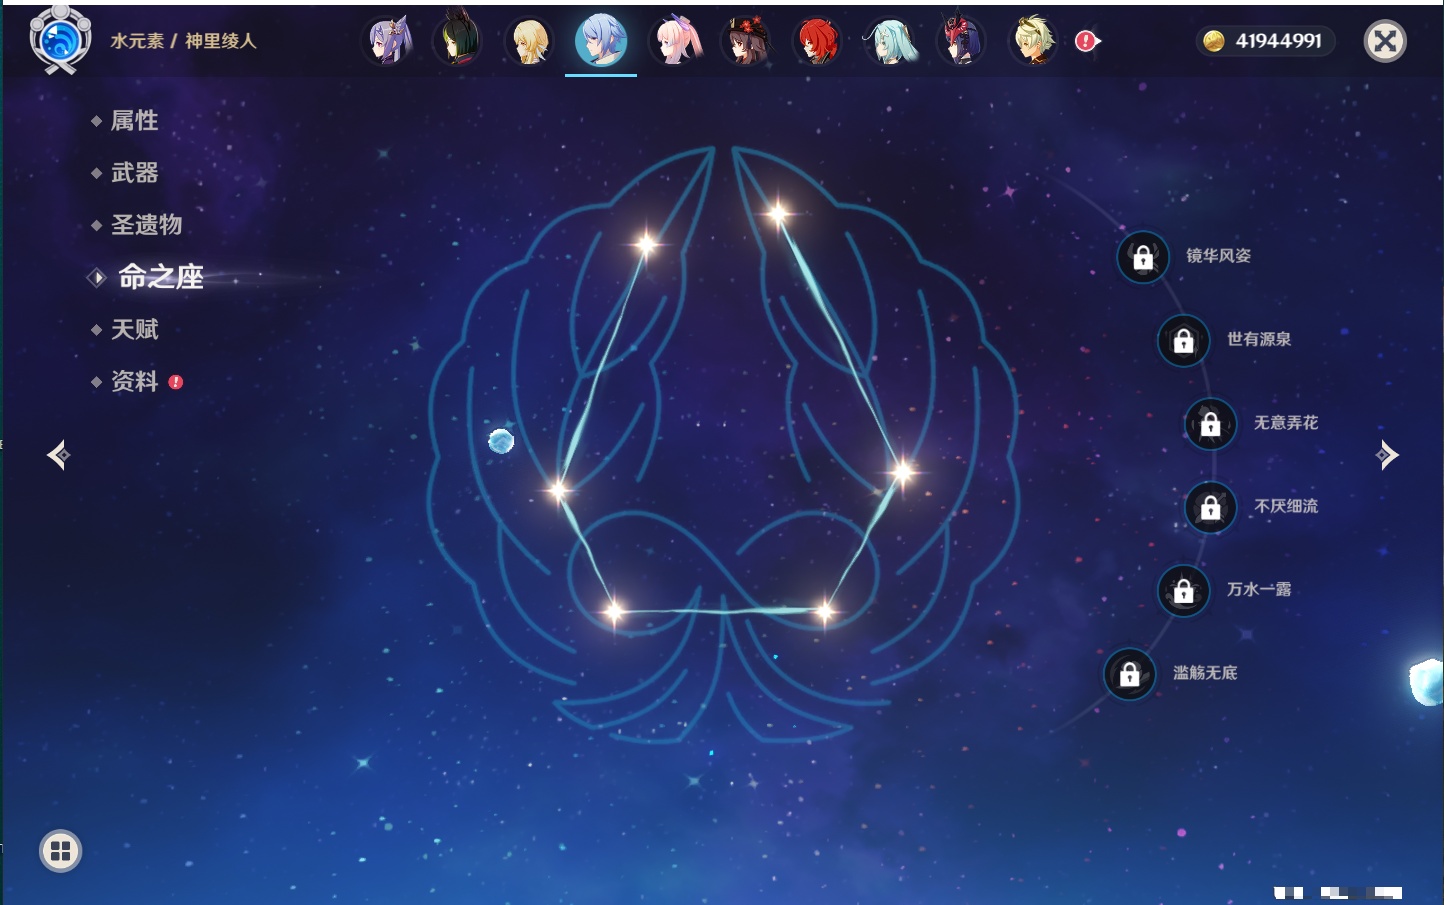Go to previous character with left arrow
Image resolution: width=1444 pixels, height=905 pixels.
[x=58, y=455]
